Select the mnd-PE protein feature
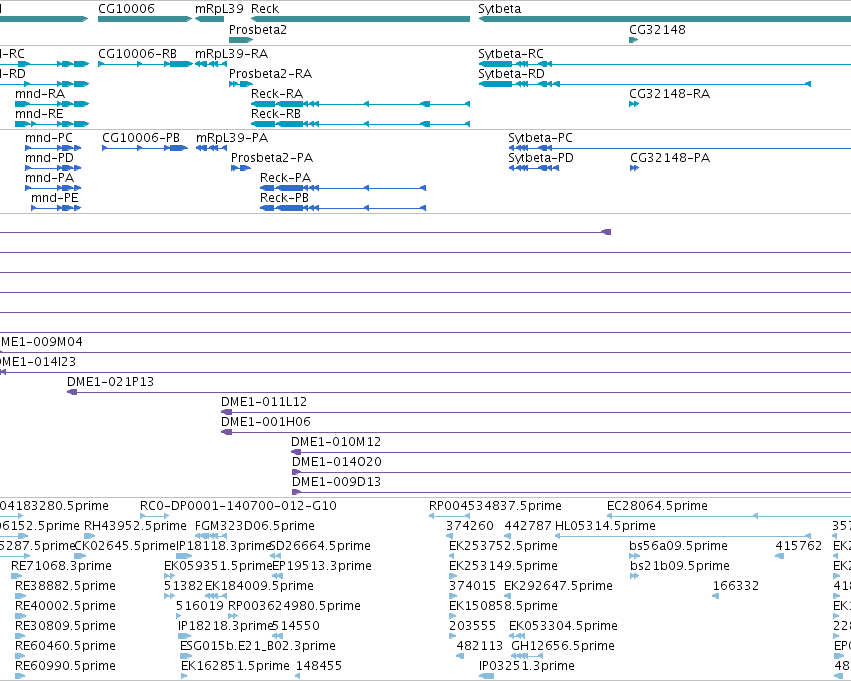Image resolution: width=851 pixels, height=681 pixels. point(56,208)
